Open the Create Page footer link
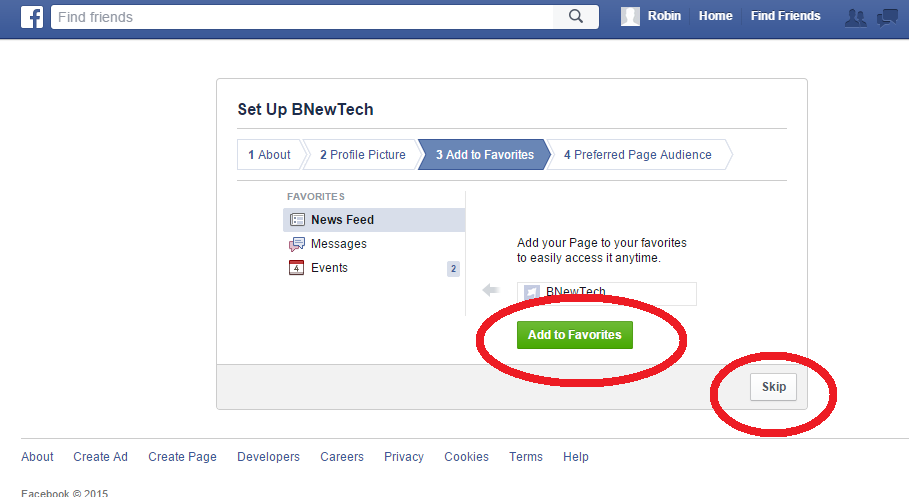909x497 pixels. 182,457
